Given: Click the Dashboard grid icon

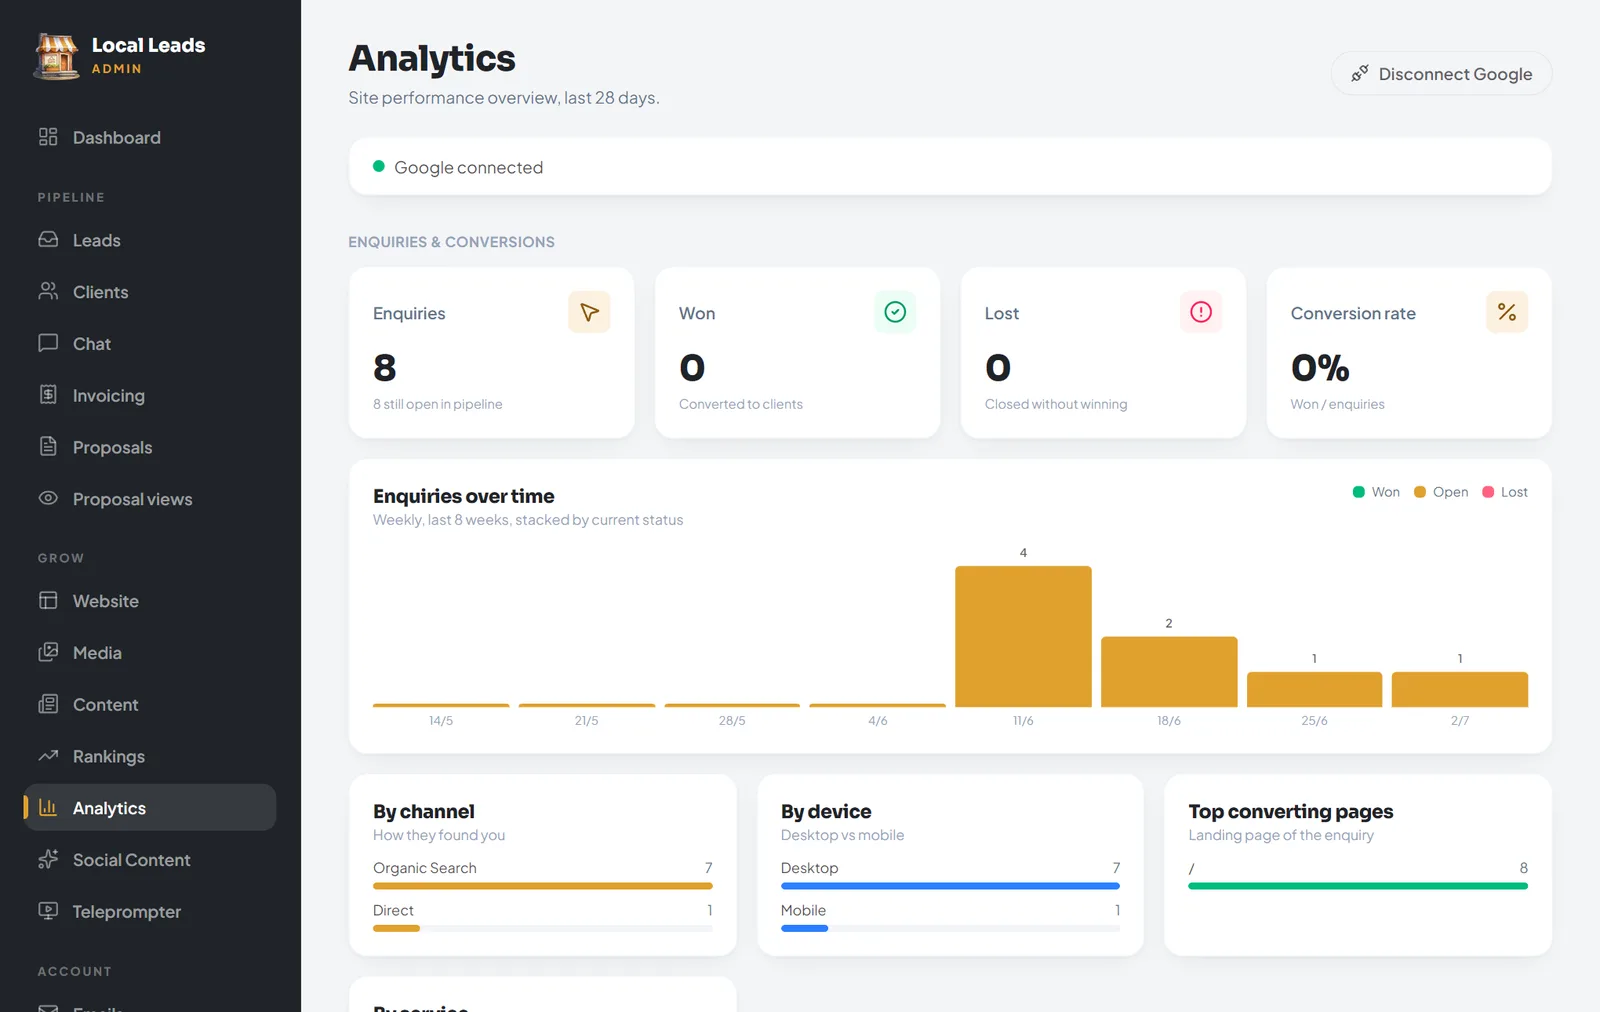Looking at the screenshot, I should point(48,137).
